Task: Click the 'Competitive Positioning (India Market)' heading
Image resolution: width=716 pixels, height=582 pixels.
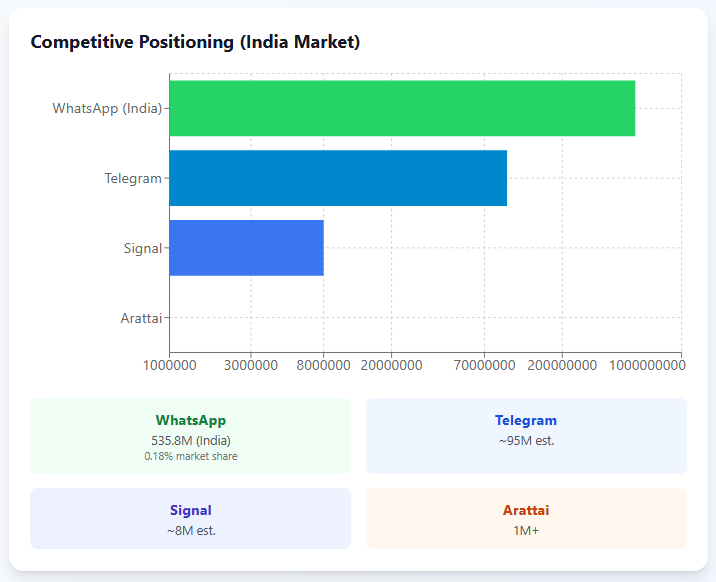Action: click(195, 42)
